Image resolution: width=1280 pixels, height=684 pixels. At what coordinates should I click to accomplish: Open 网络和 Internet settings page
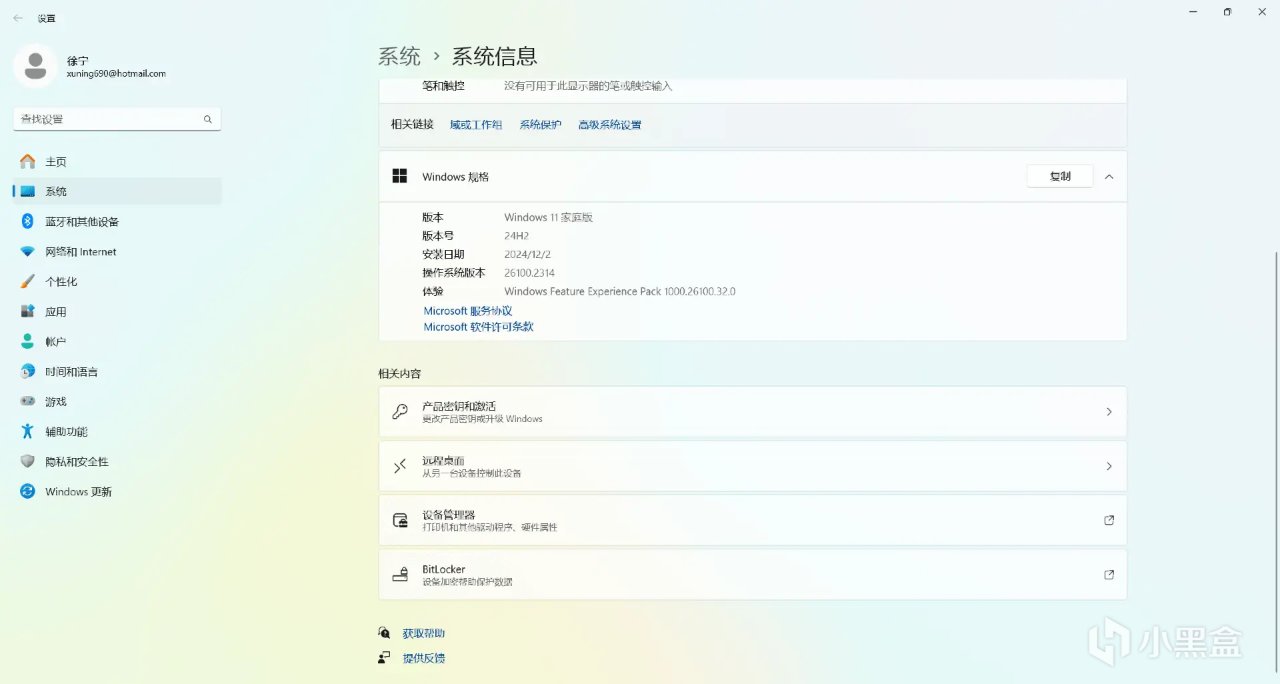(x=117, y=251)
